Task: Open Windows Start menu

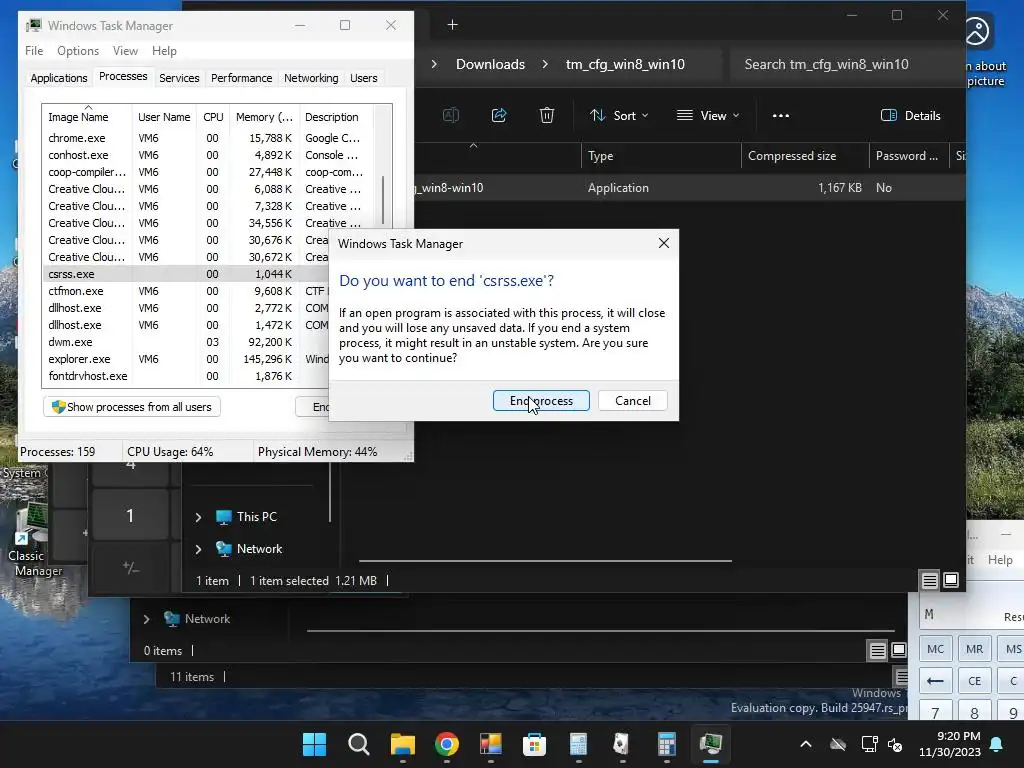Action: click(x=314, y=744)
